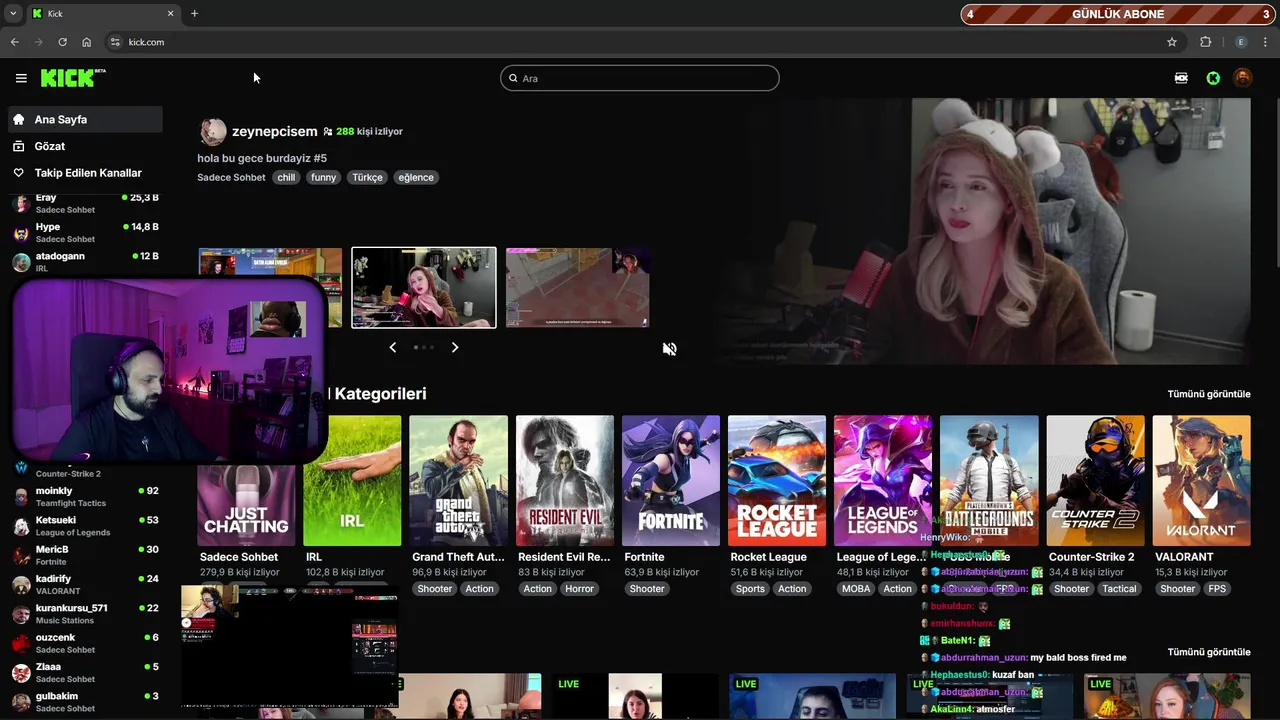
Task: Open Fortnite category card
Action: [671, 480]
